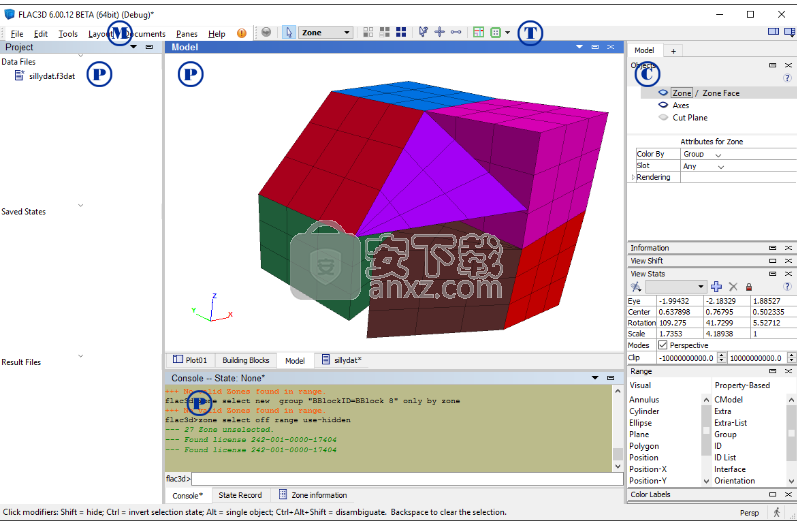The height and width of the screenshot is (524, 797).
Task: Open the Console pane header dropdown arrow
Action: (595, 378)
